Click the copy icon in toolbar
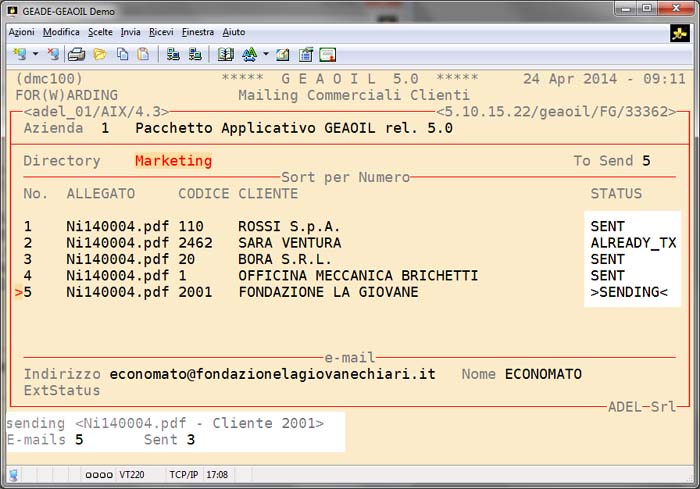700x489 pixels. click(122, 54)
